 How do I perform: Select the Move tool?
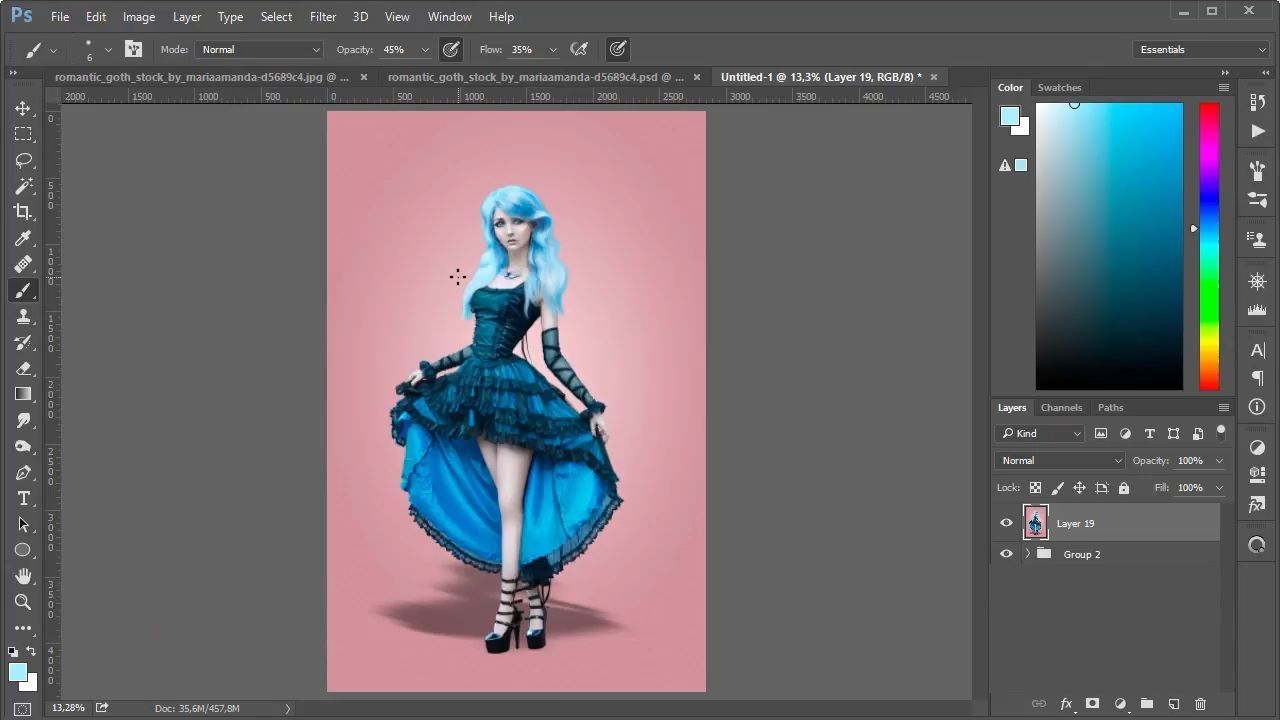(x=23, y=108)
